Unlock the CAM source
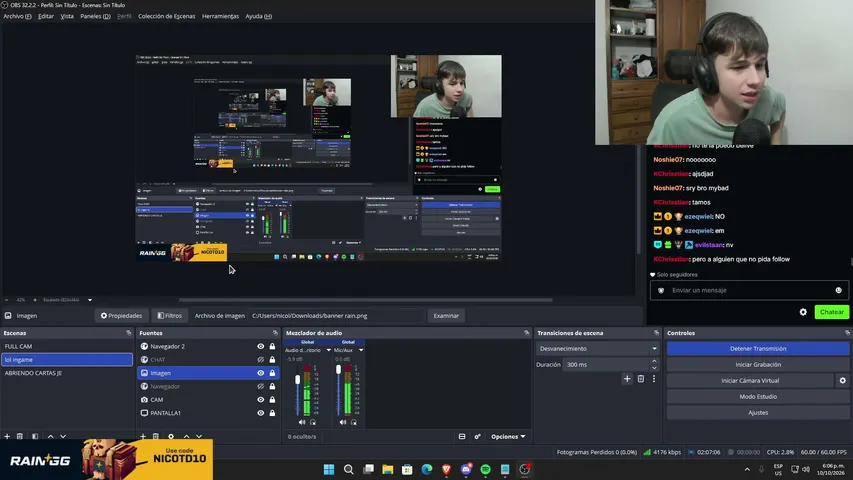The width and height of the screenshot is (853, 480). (x=273, y=399)
